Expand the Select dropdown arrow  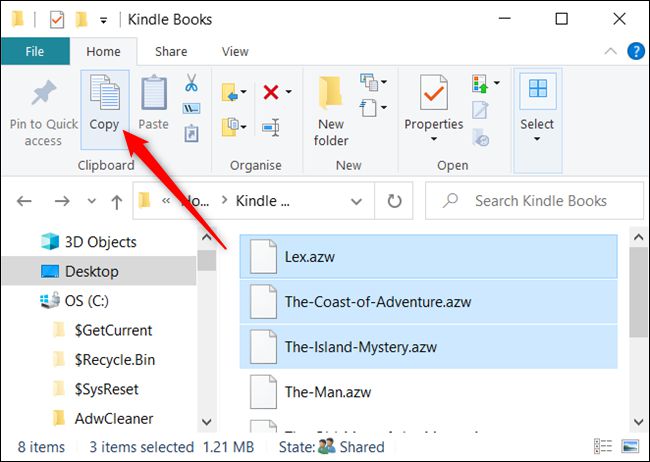(x=537, y=139)
